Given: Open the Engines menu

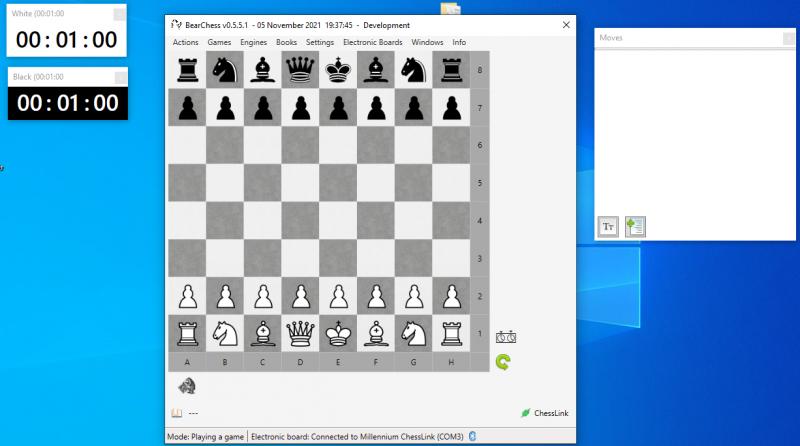Looking at the screenshot, I should click(x=254, y=43).
